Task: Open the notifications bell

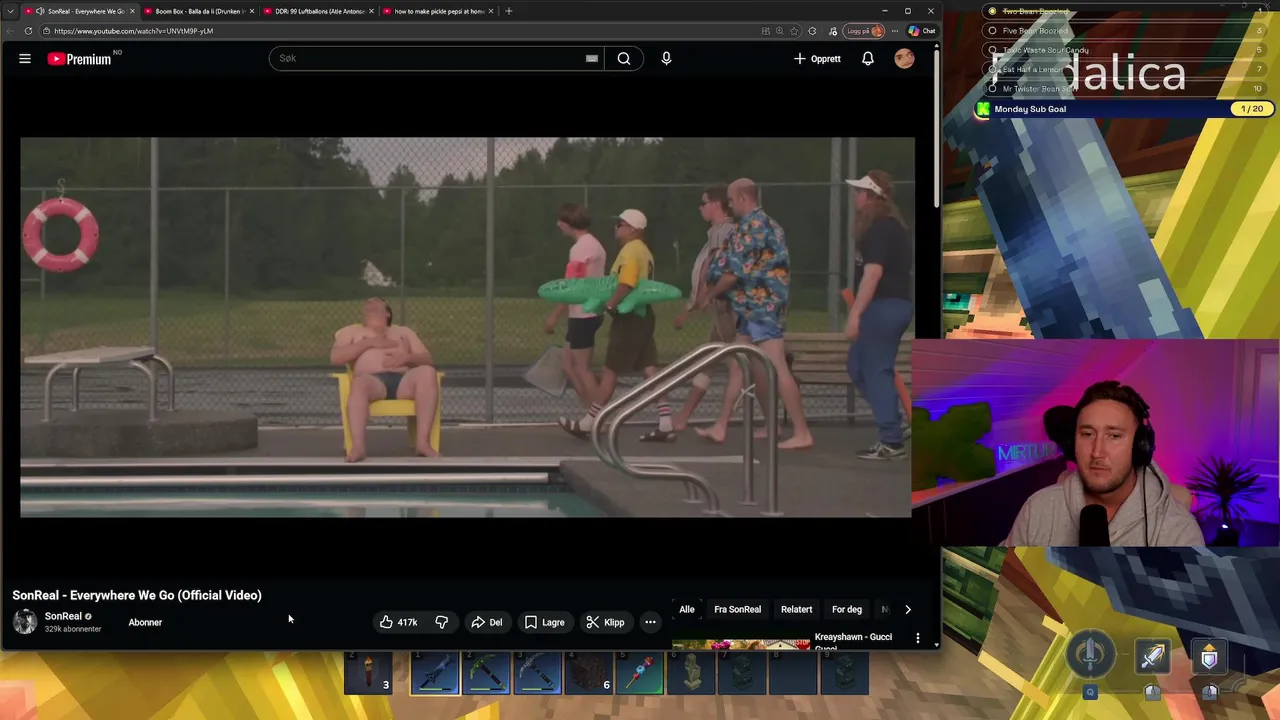Action: tap(868, 59)
